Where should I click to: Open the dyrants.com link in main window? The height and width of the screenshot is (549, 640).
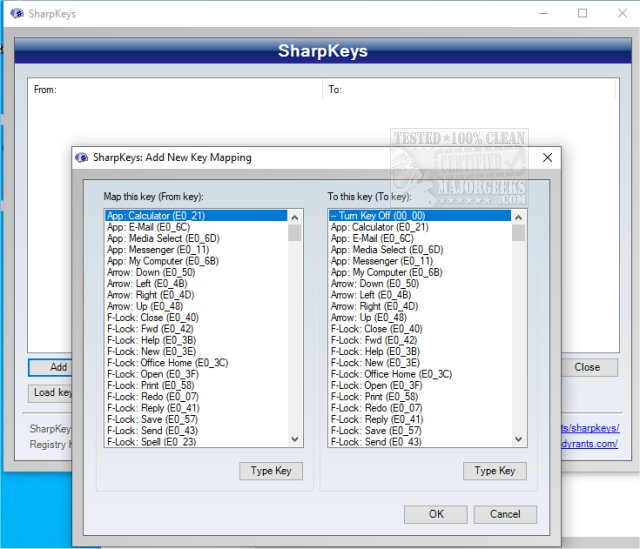pos(590,444)
